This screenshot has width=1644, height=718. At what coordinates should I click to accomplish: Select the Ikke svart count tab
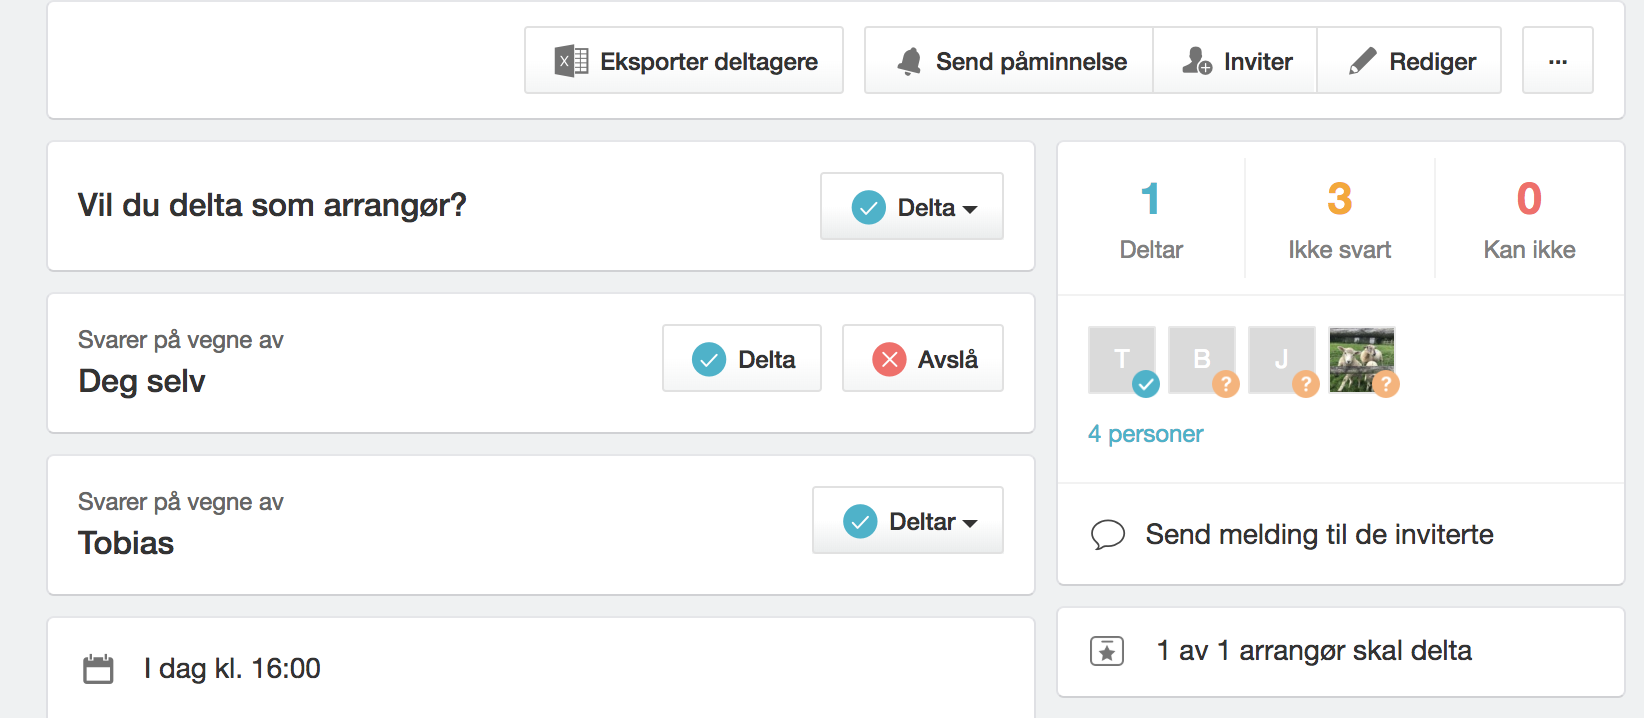pos(1340,219)
